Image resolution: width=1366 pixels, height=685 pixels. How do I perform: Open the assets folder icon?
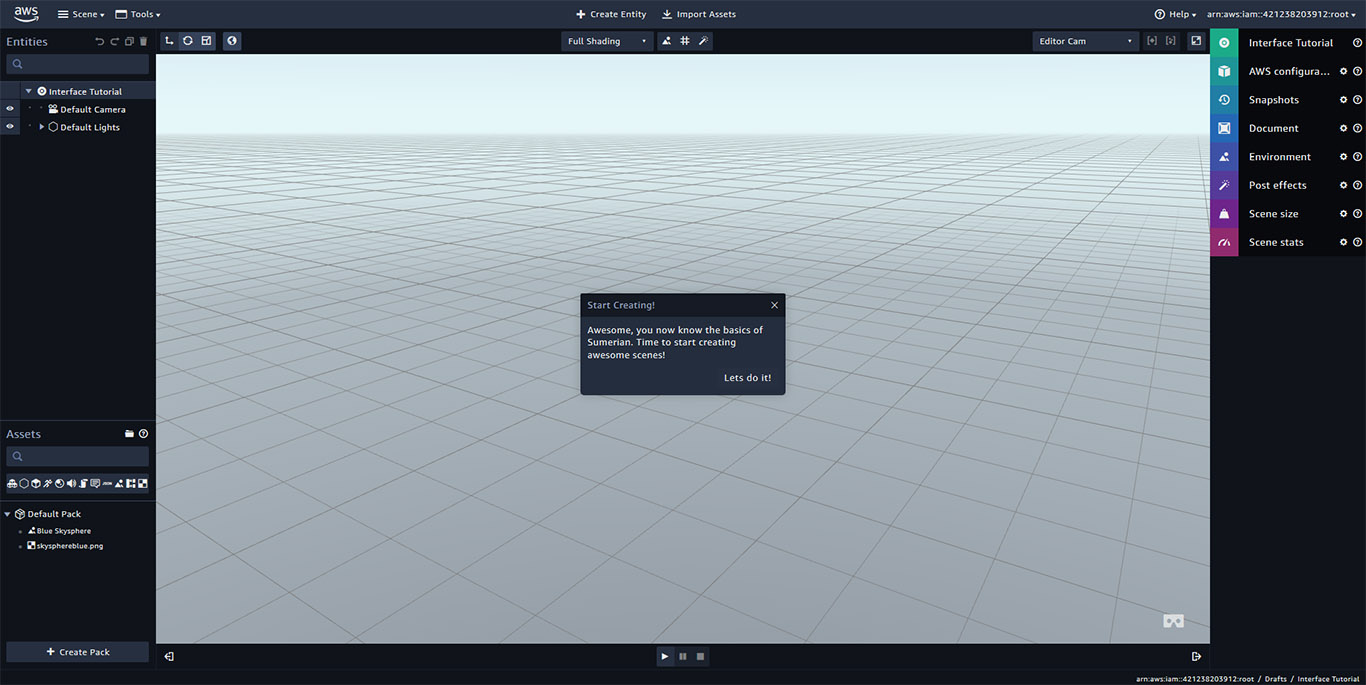129,434
